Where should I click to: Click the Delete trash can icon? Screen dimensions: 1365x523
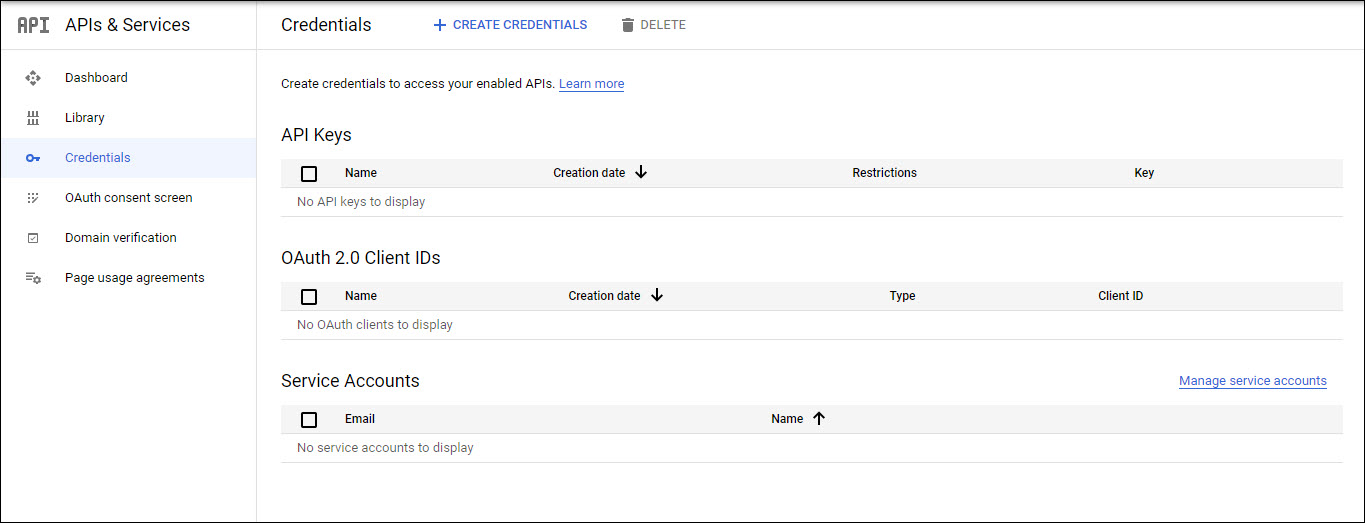tap(628, 25)
